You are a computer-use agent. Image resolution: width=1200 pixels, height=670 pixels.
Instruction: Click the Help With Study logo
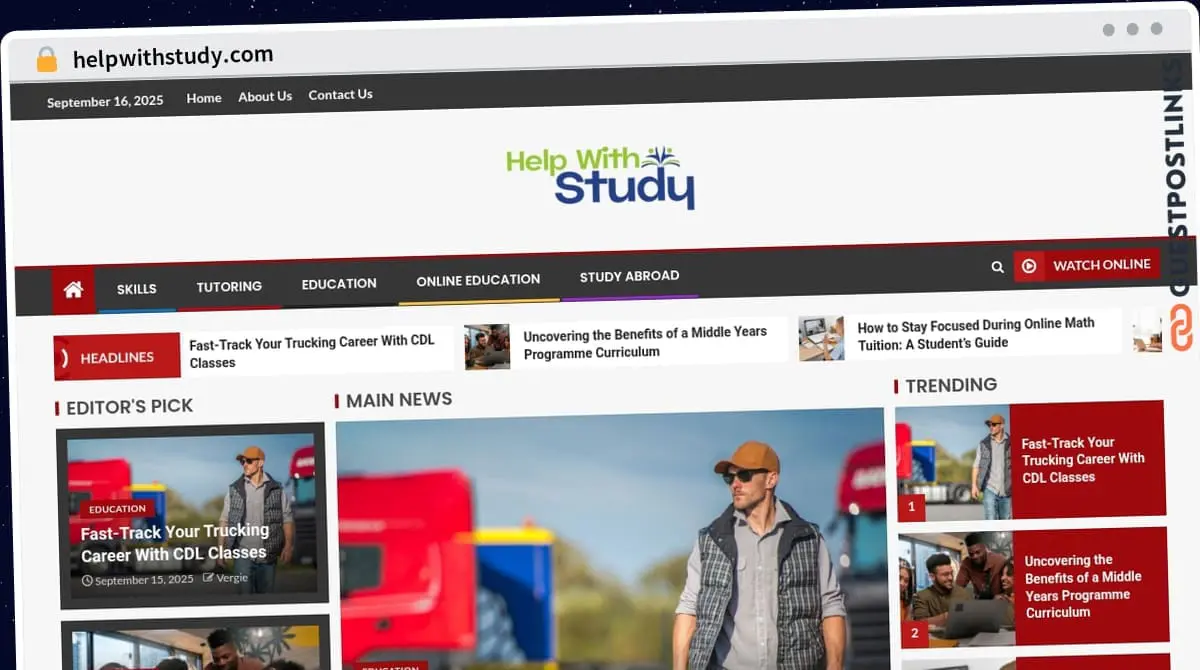click(x=599, y=177)
